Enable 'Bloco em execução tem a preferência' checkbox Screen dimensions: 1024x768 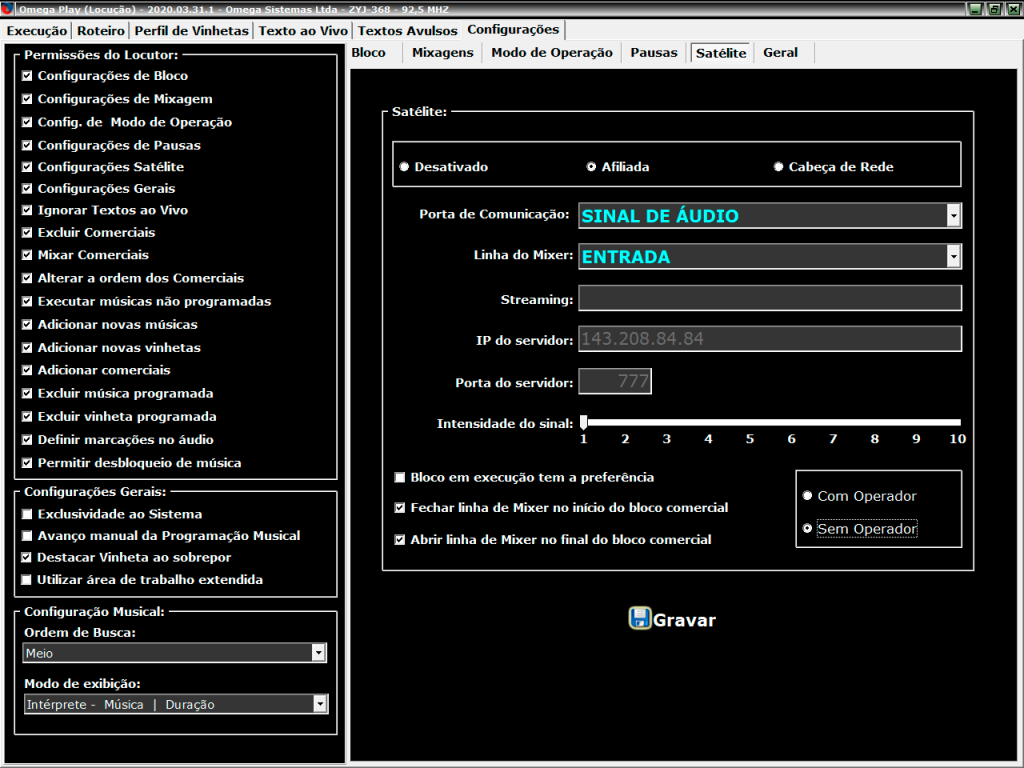pos(400,478)
